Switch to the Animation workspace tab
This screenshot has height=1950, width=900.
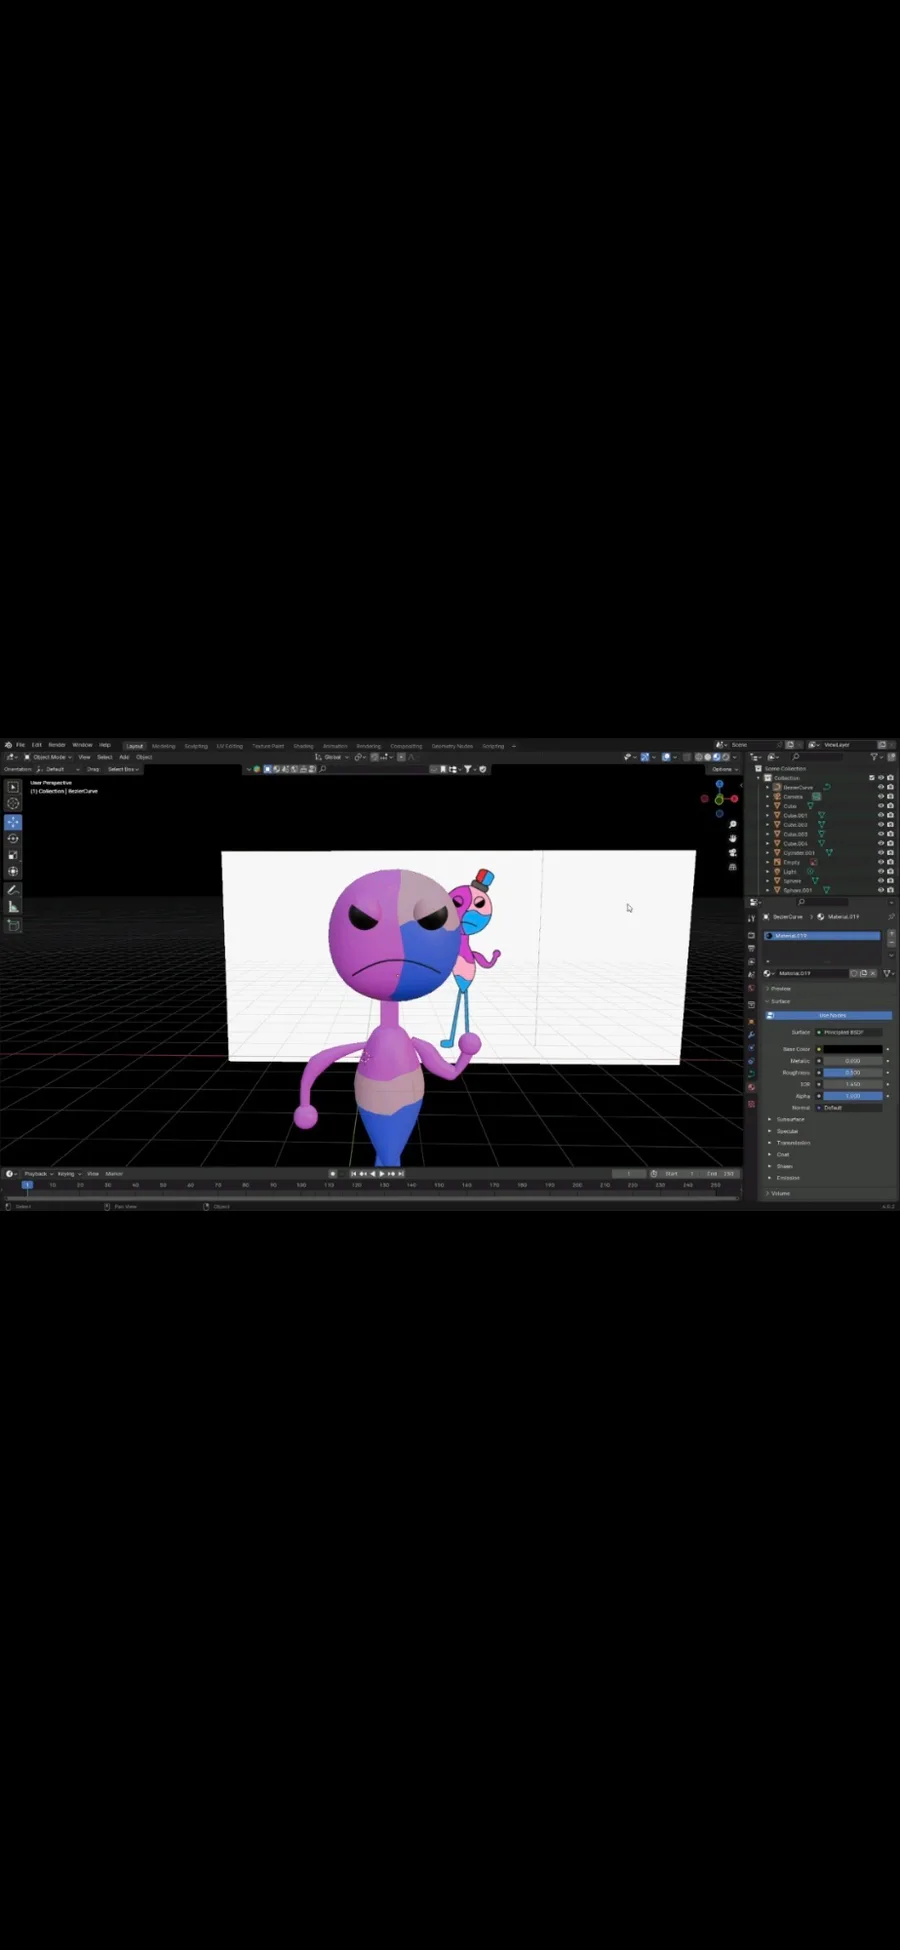335,746
